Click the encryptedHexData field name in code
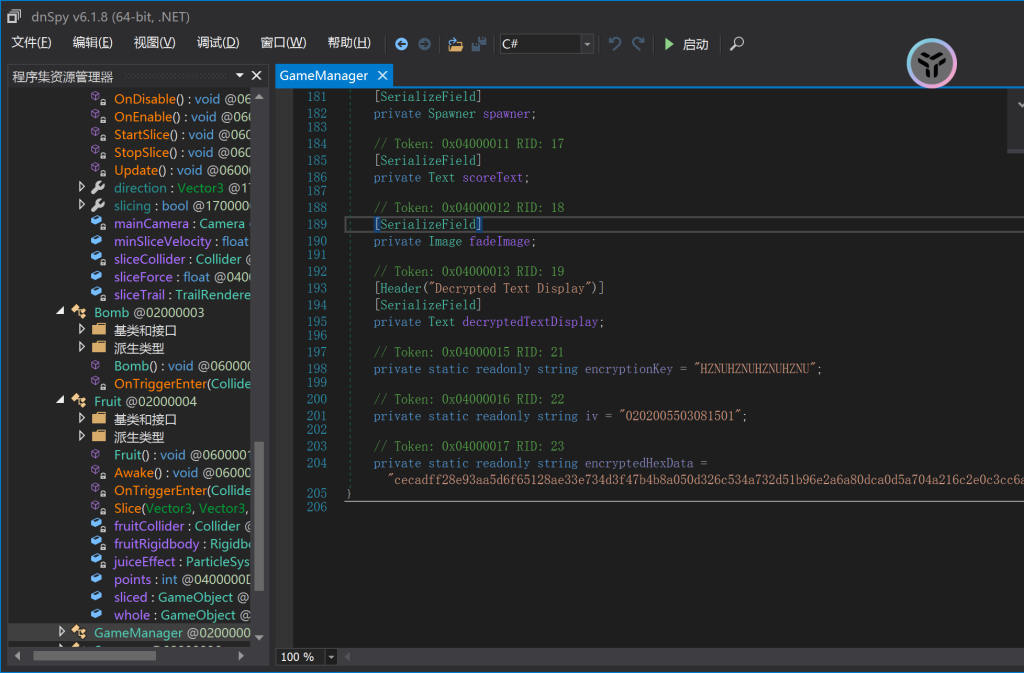 point(639,463)
